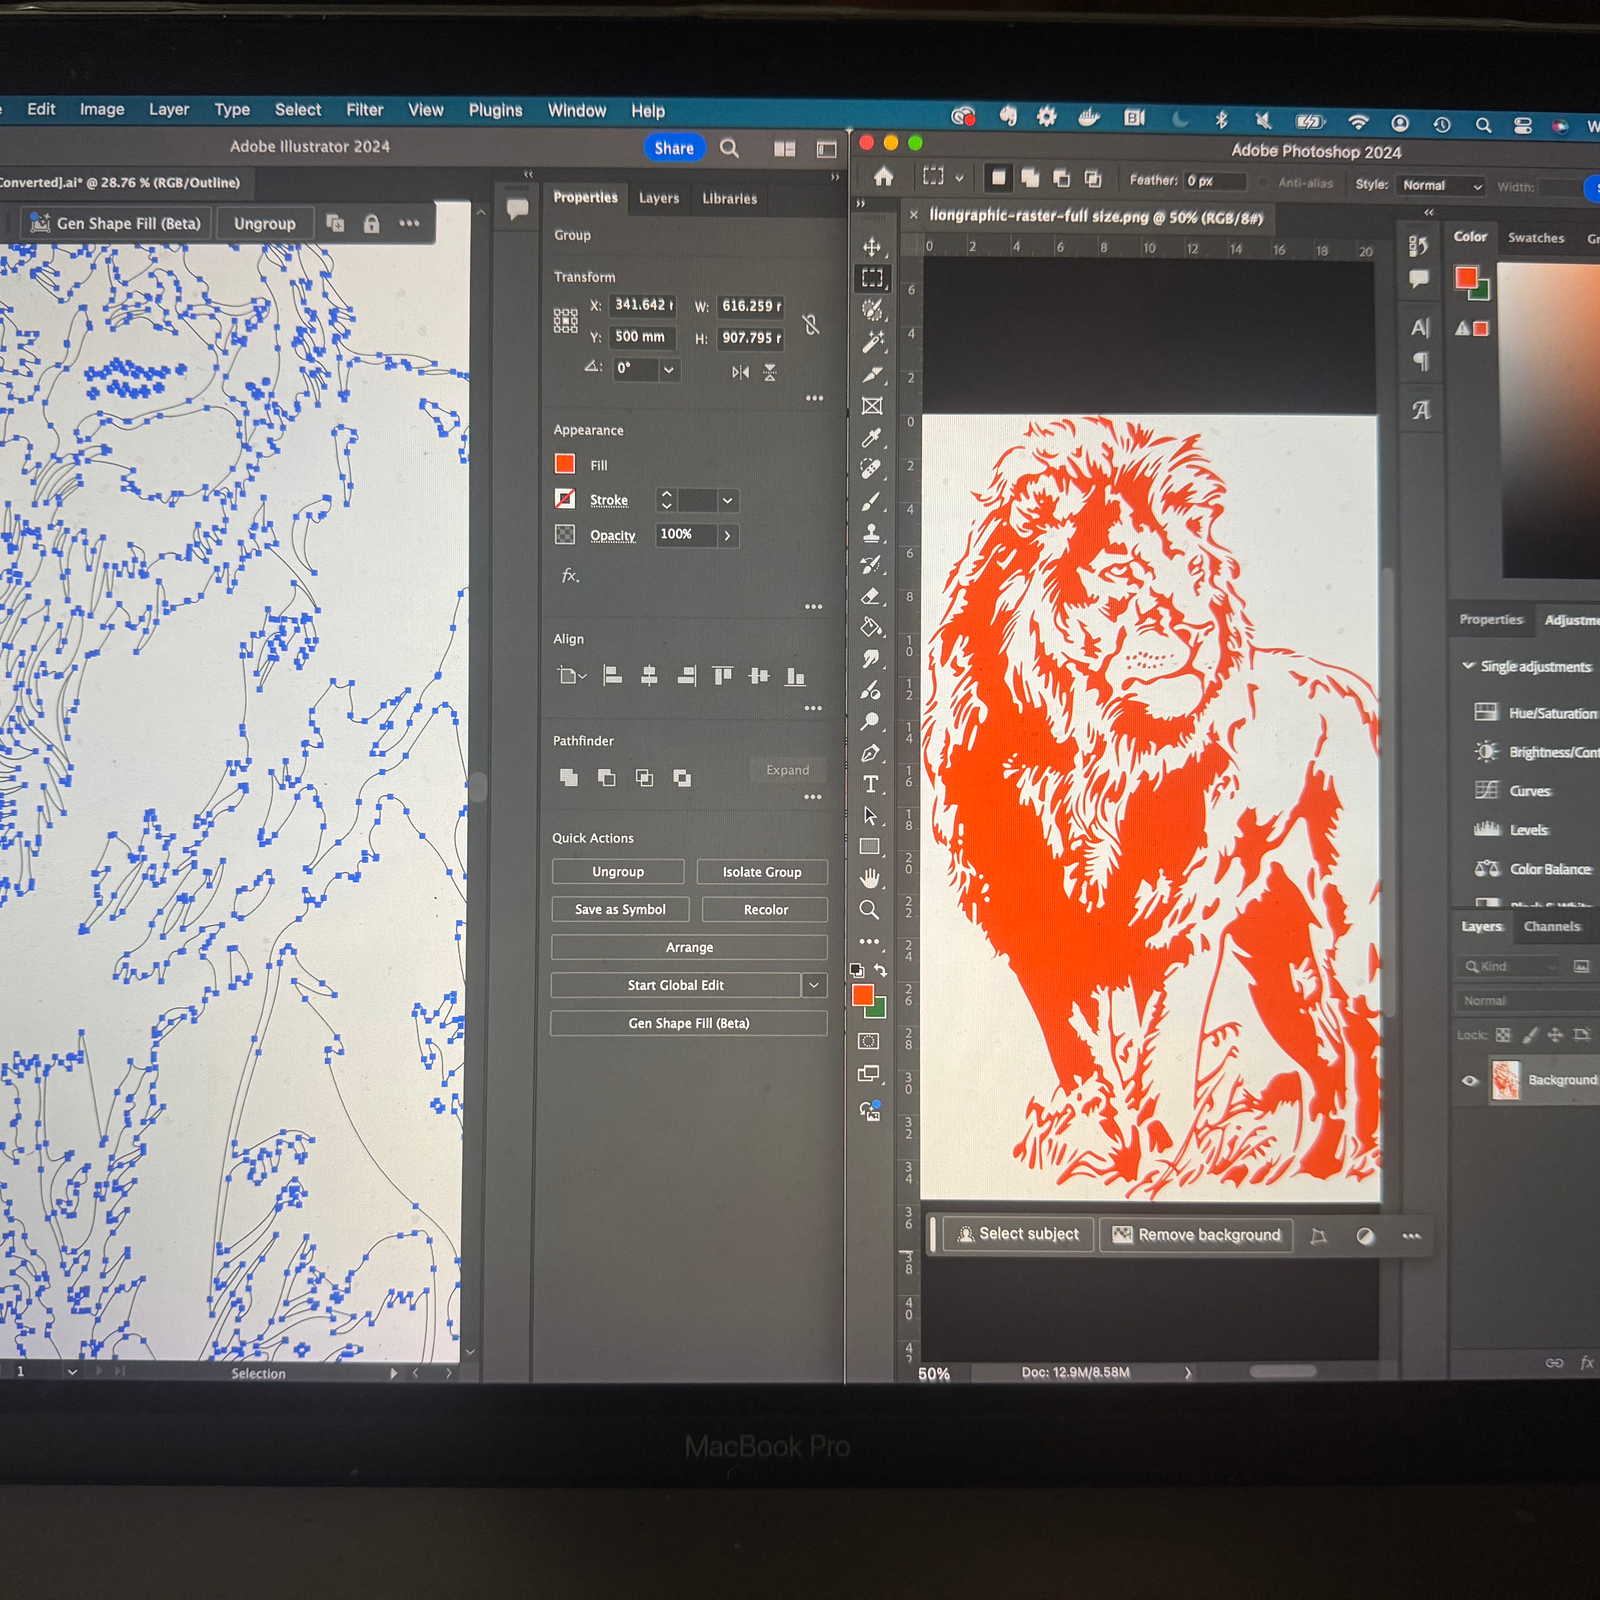Activate the Type tool

(x=871, y=786)
